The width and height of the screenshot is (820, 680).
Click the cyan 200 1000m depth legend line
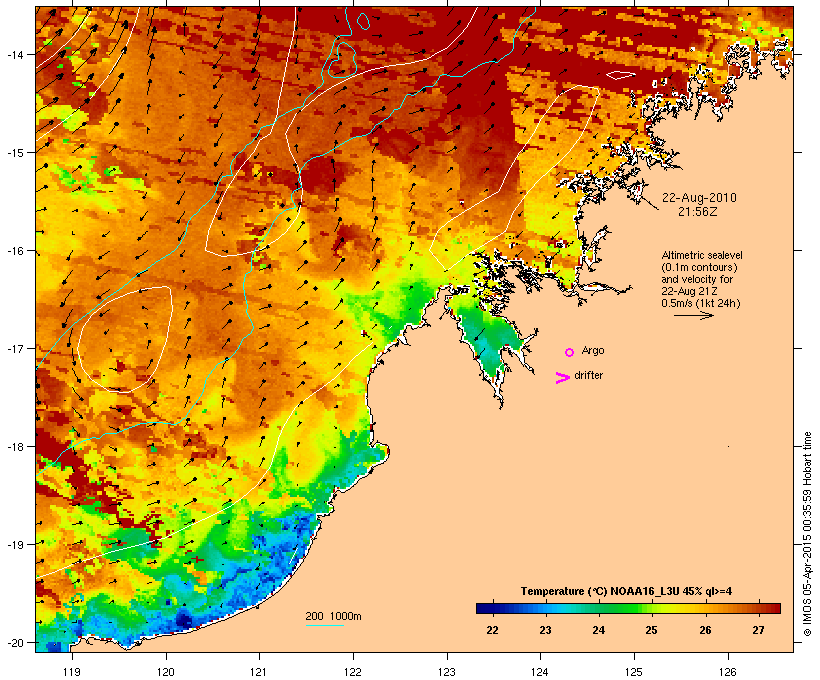click(324, 626)
